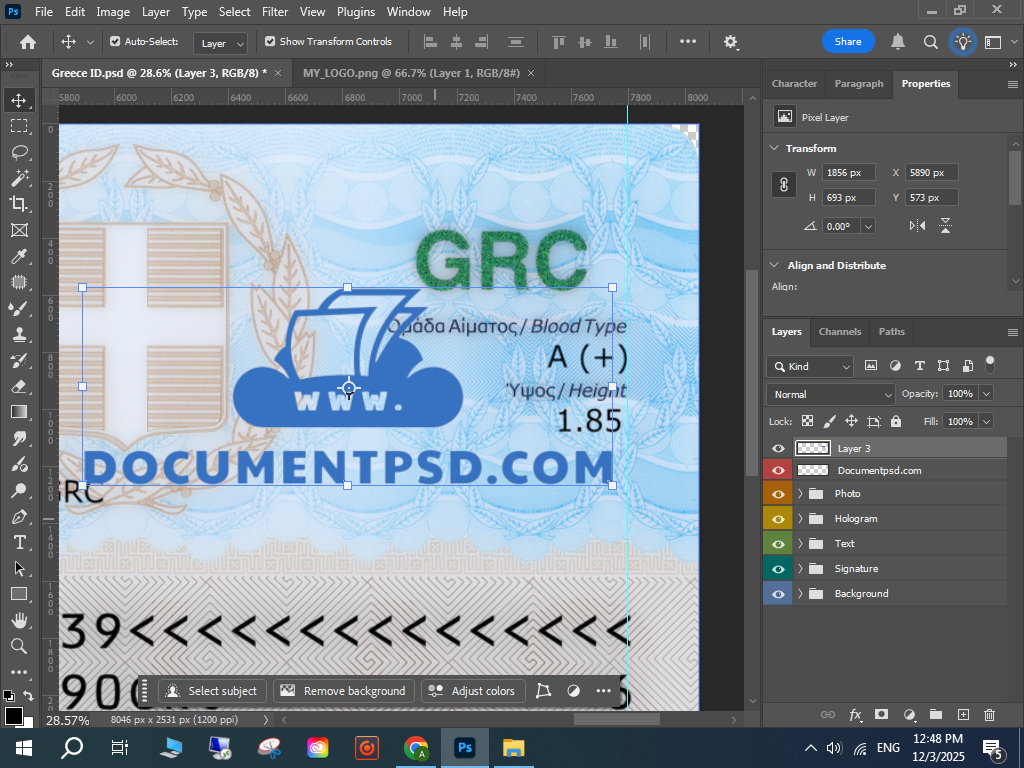Click the Remove background button
The image size is (1024, 768).
(x=344, y=691)
